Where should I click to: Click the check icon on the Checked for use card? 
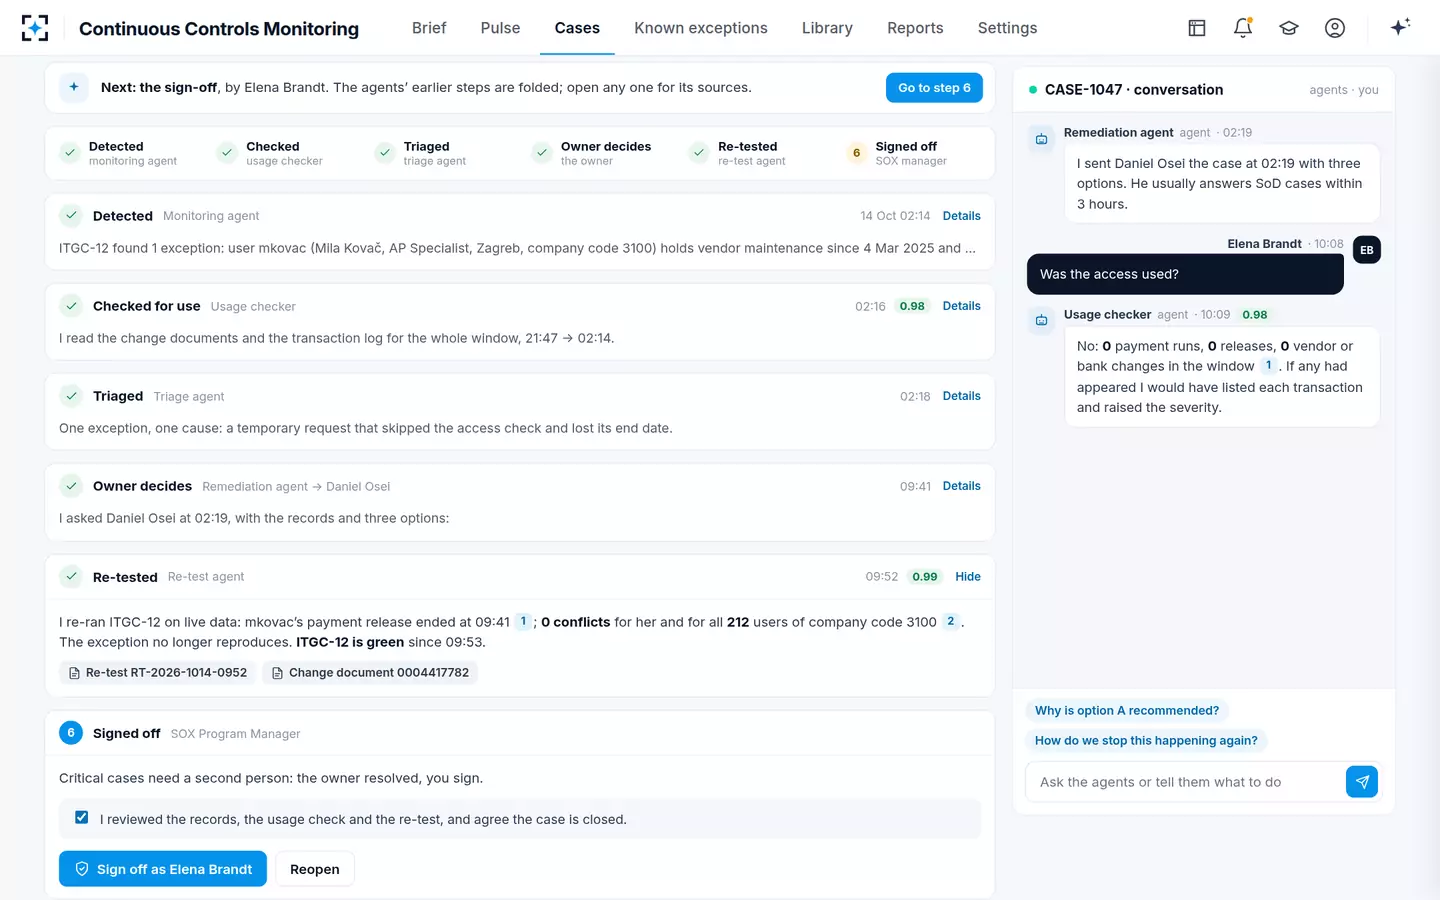pos(71,306)
